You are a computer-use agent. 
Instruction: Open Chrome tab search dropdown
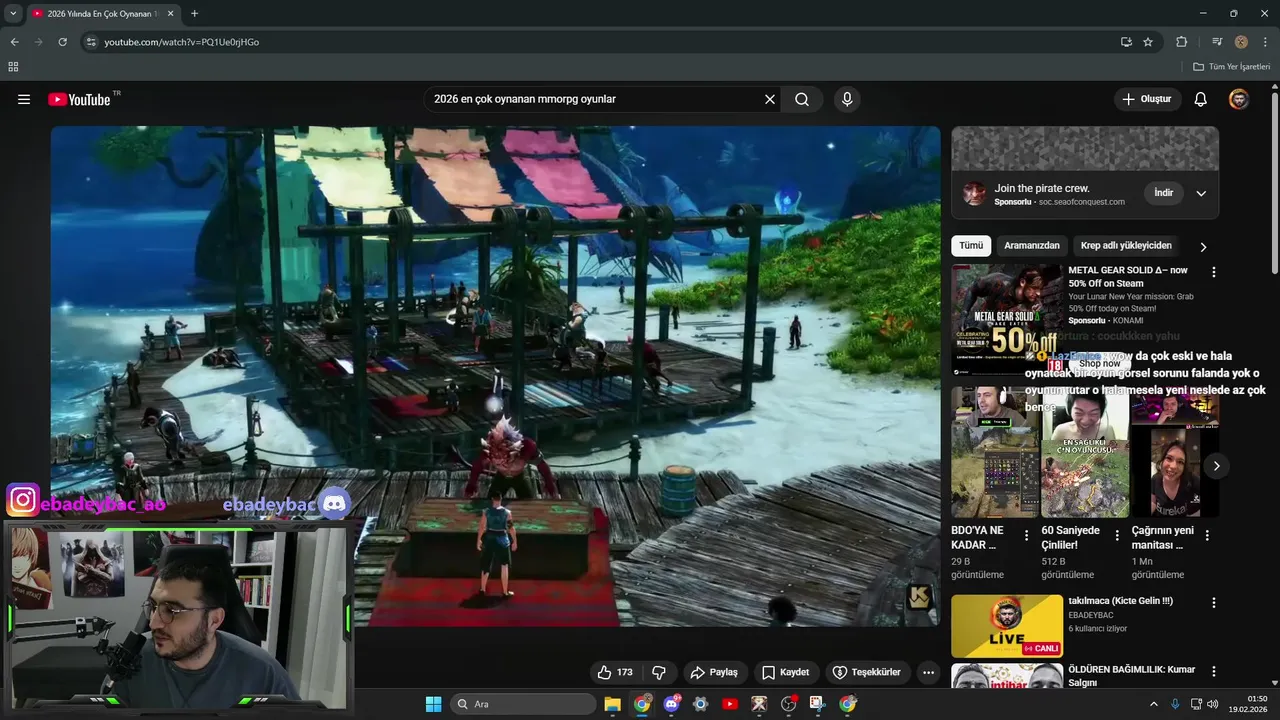click(x=13, y=14)
